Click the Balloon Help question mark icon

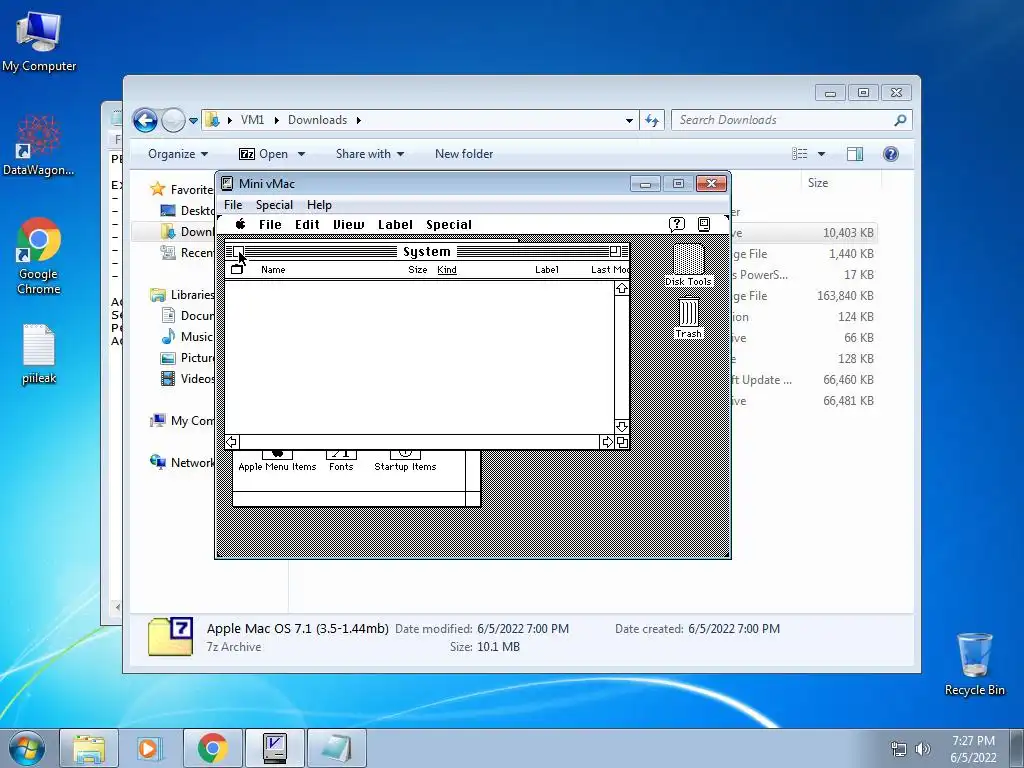click(677, 224)
